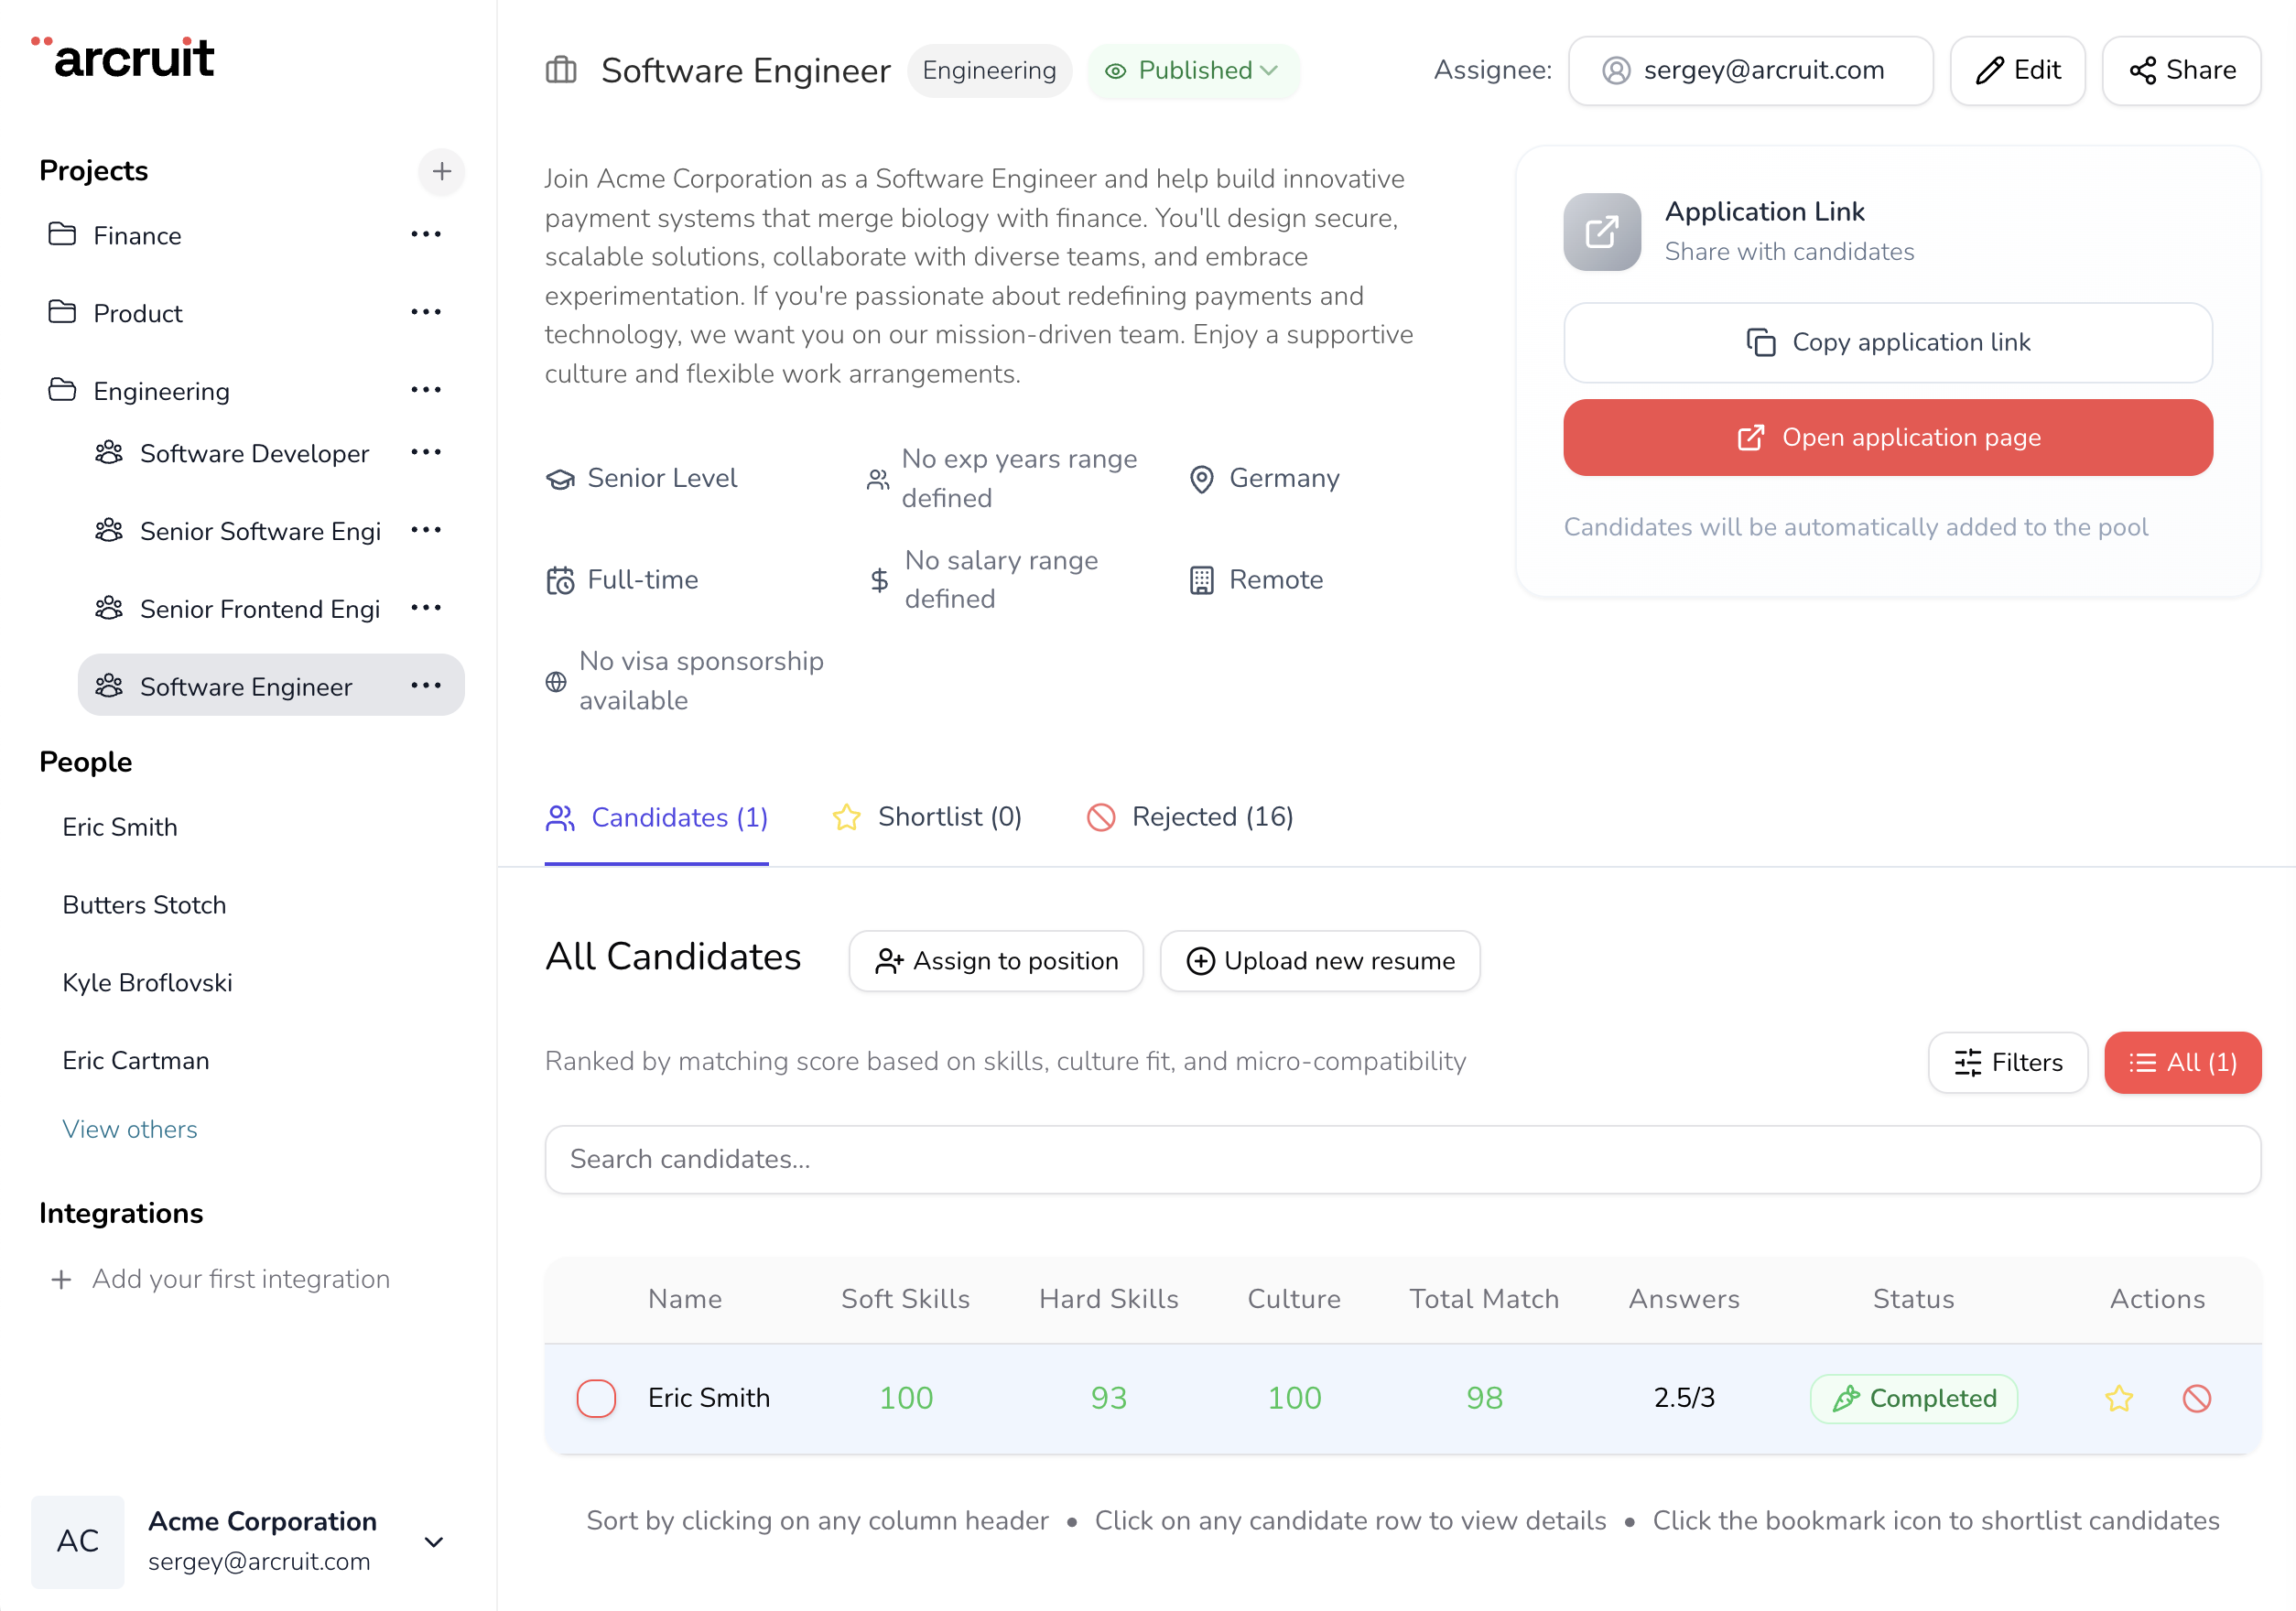Click the briefcase icon beside Software Engineer title
This screenshot has width=2296, height=1611.
561,70
